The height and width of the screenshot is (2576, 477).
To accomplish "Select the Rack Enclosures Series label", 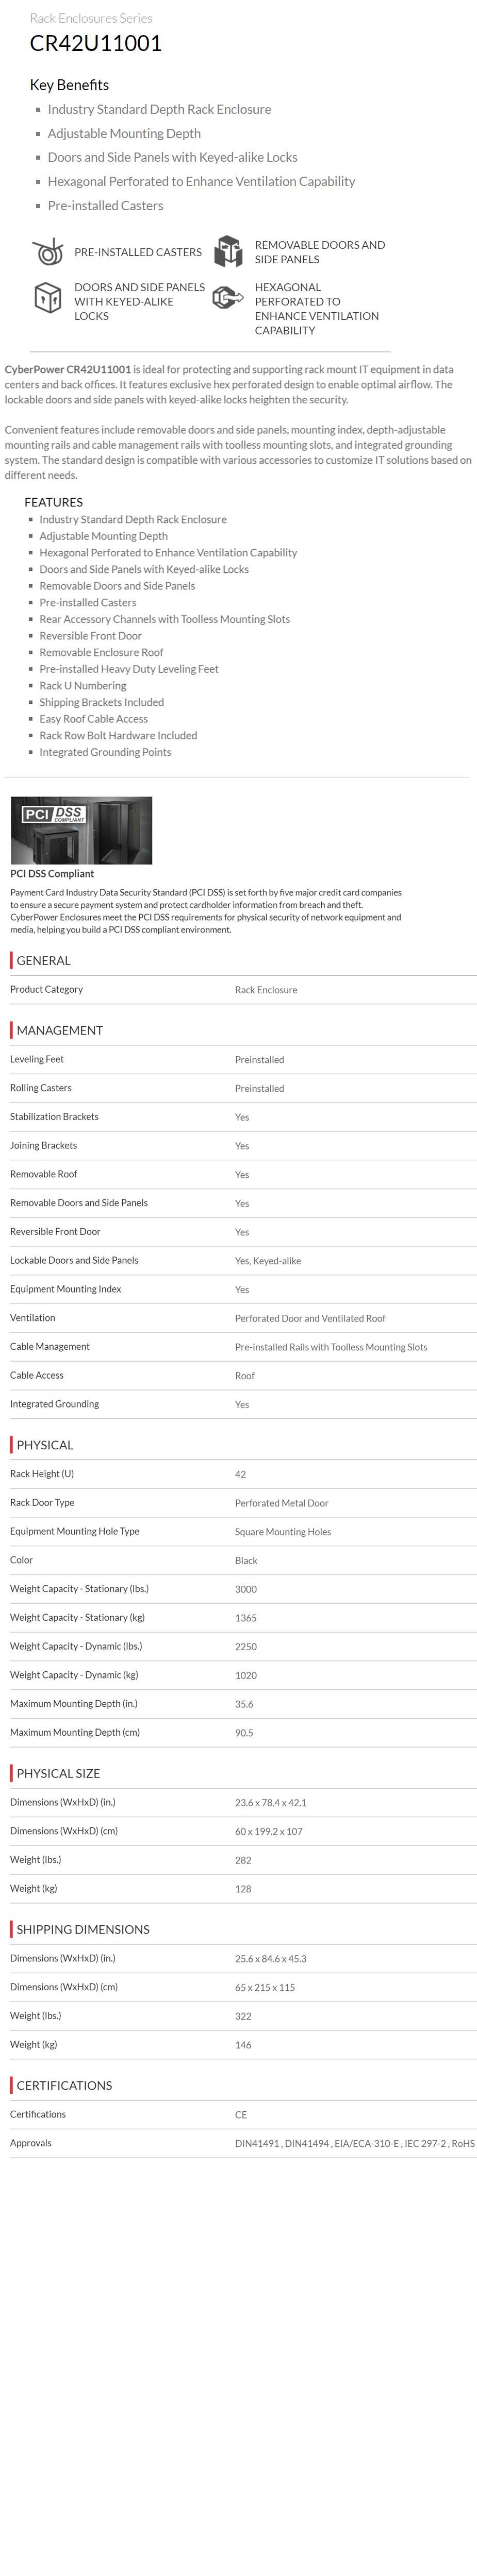I will (91, 18).
